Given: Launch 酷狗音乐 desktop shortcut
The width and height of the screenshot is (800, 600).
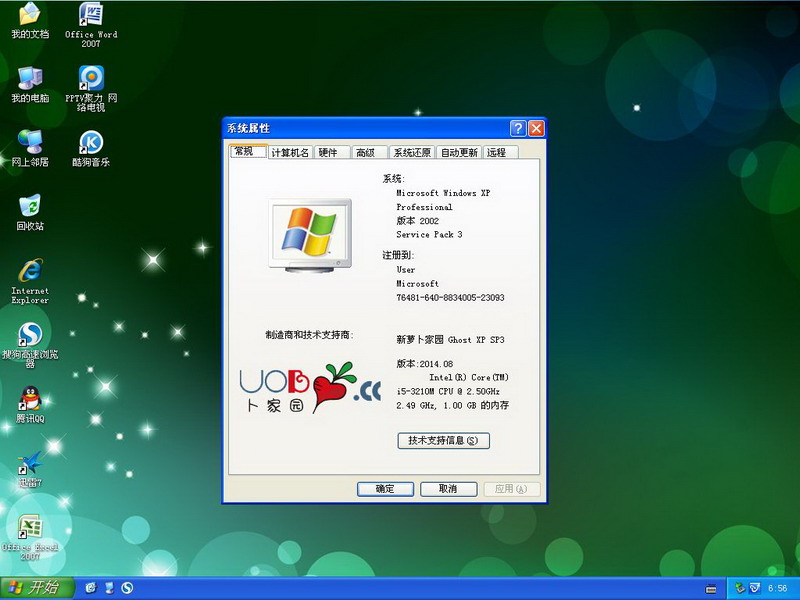Looking at the screenshot, I should tap(91, 148).
